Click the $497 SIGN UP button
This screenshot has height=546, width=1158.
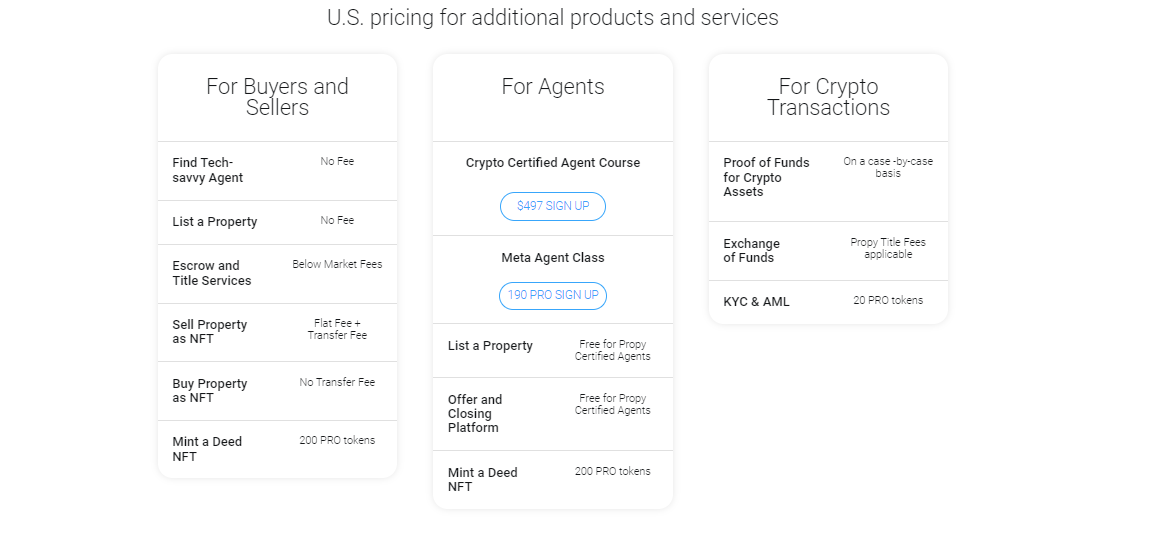(553, 206)
